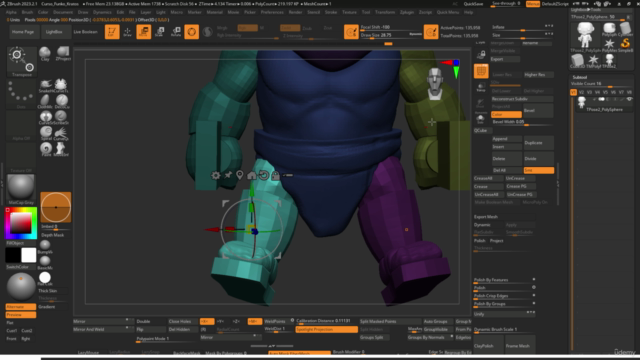
Task: Select the Cube3D tool icon
Action: [x=577, y=61]
